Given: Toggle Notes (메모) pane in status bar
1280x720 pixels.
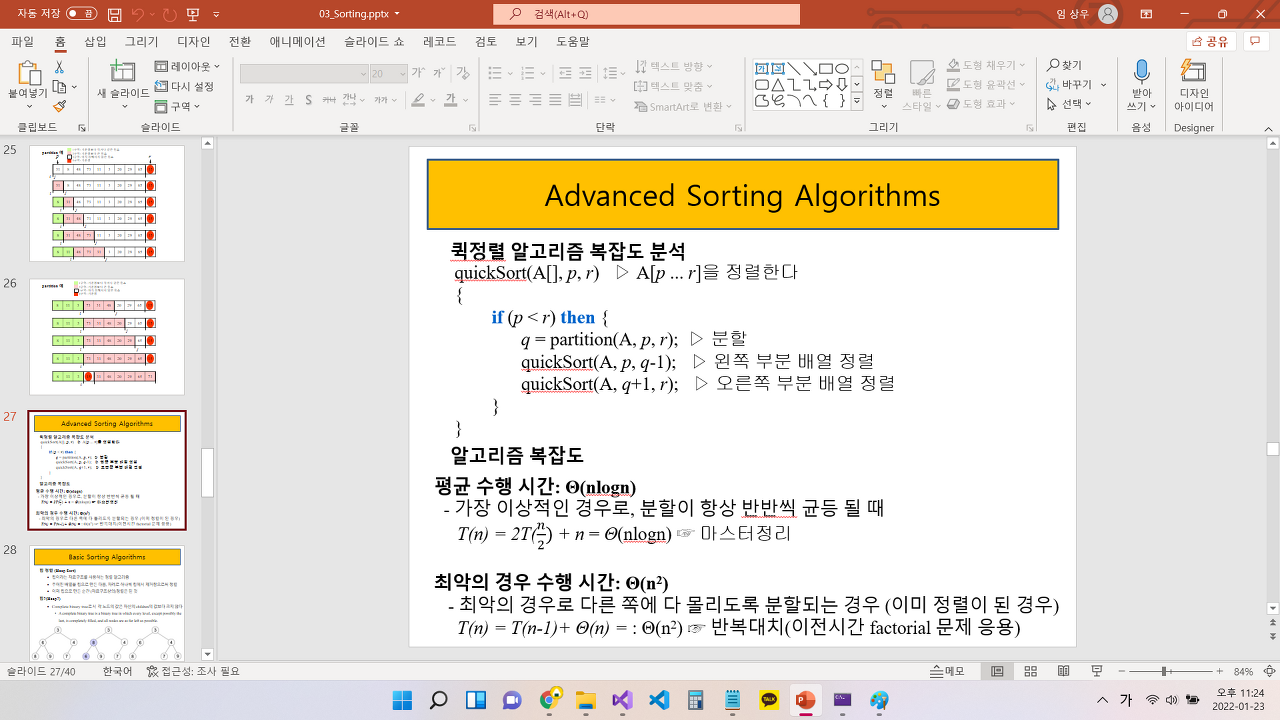Looking at the screenshot, I should click(x=947, y=671).
